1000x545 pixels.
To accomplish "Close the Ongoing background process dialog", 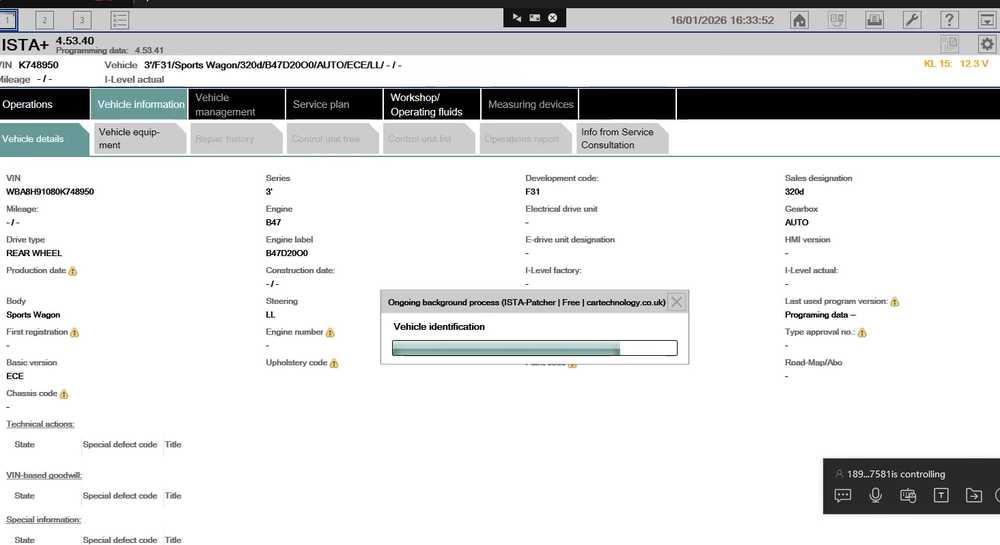I will tap(677, 302).
